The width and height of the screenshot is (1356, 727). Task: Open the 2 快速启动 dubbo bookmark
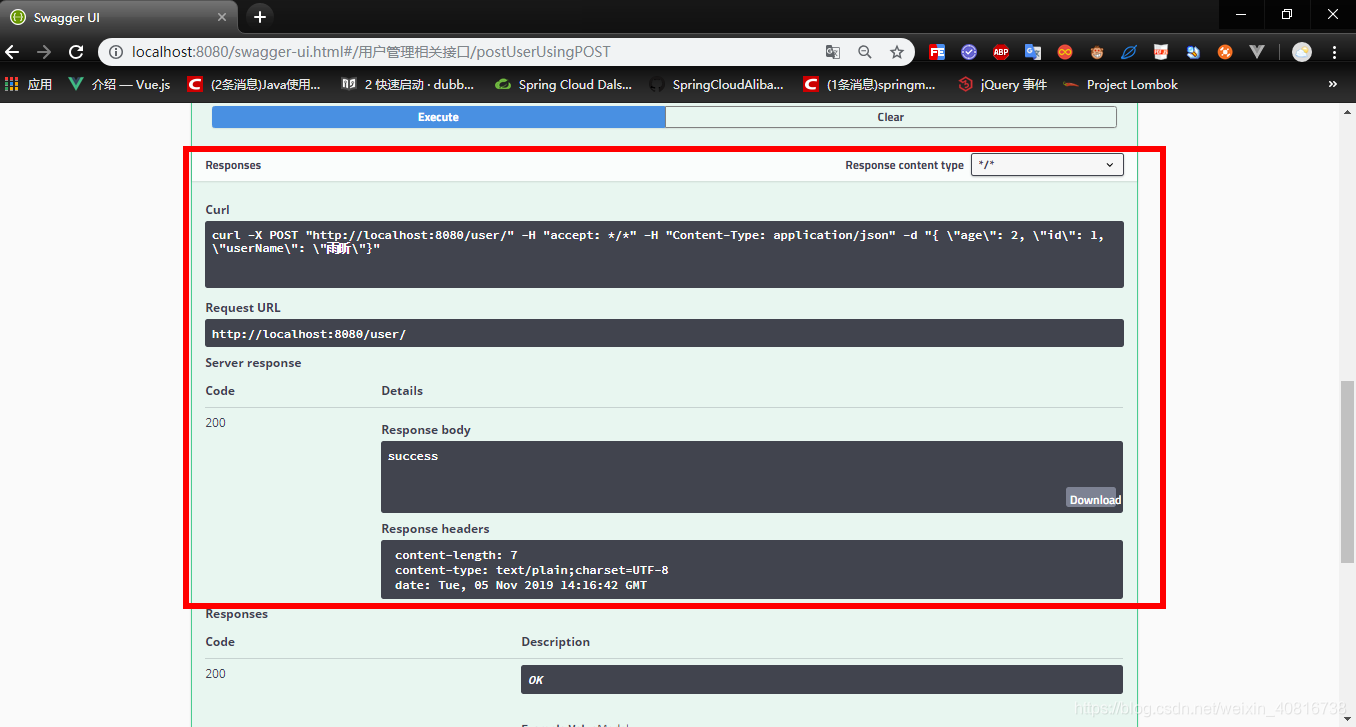pos(408,85)
